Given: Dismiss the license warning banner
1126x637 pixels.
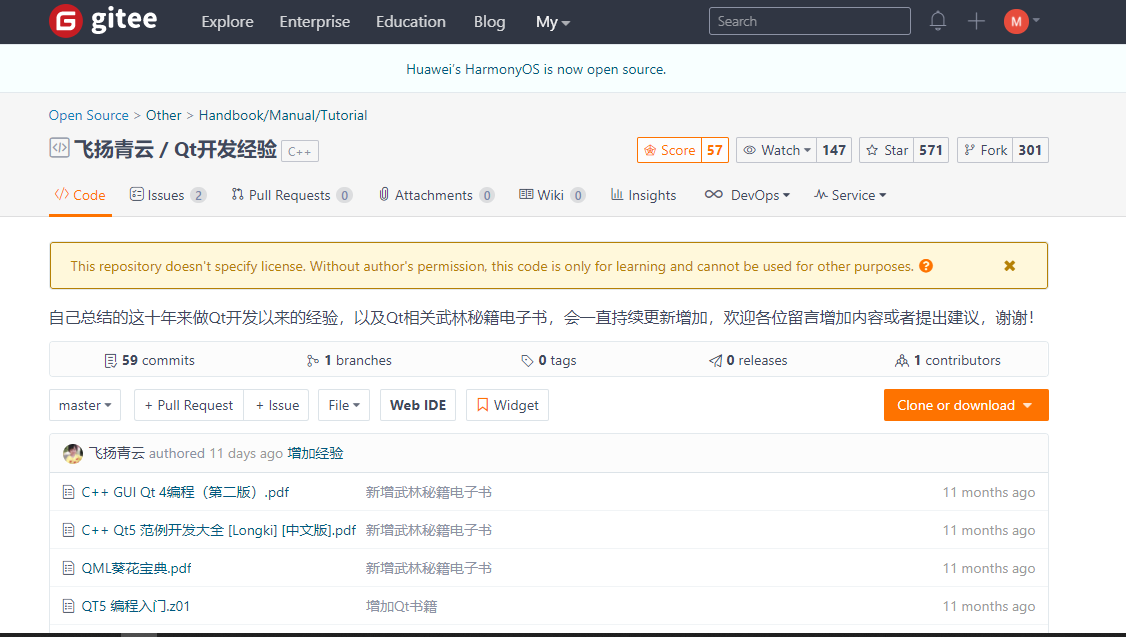Looking at the screenshot, I should click(1009, 266).
